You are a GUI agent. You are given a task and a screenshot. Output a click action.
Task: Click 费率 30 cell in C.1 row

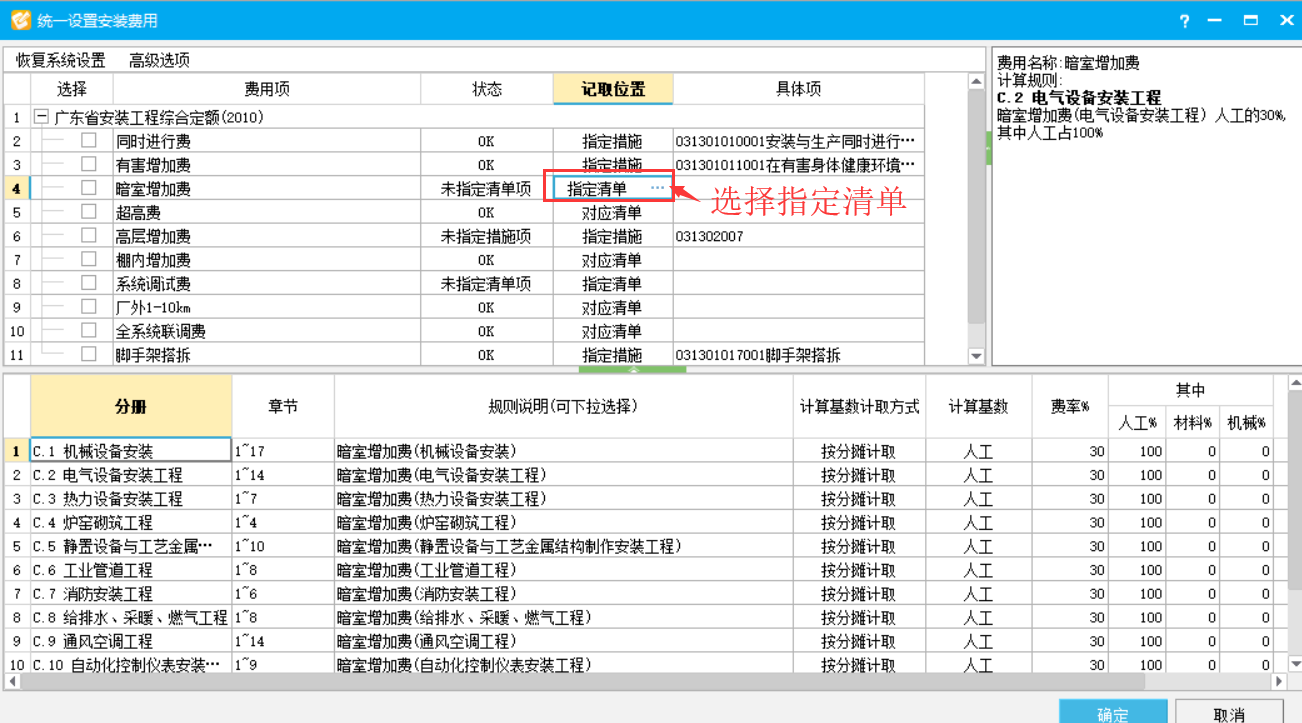1070,451
